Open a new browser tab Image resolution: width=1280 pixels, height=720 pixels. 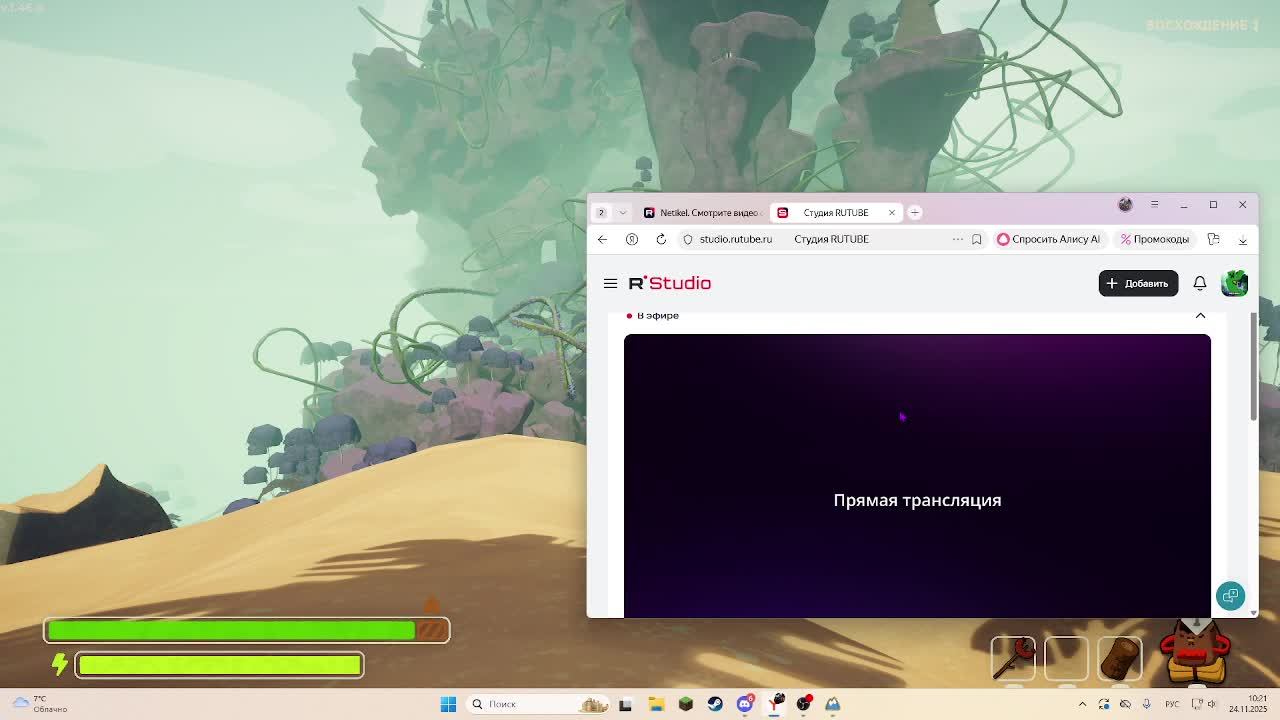pos(914,212)
